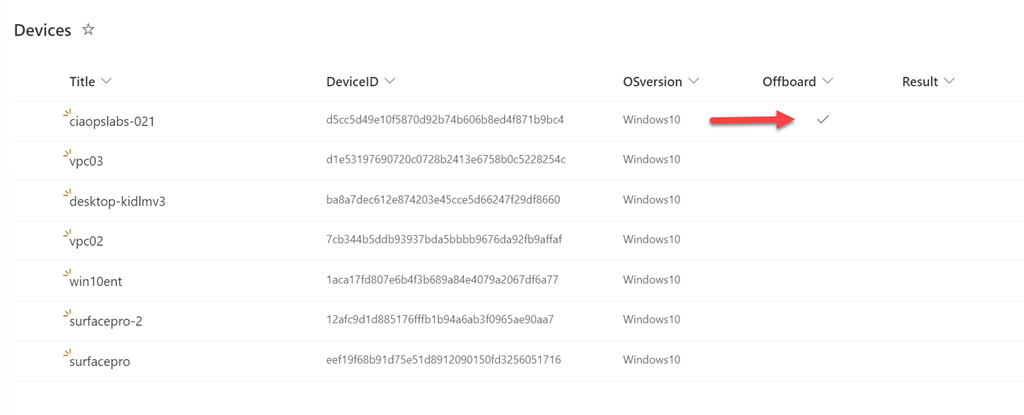Open the ciaopslabs-021 device item
Screen dimensions: 1024x415
click(x=111, y=121)
